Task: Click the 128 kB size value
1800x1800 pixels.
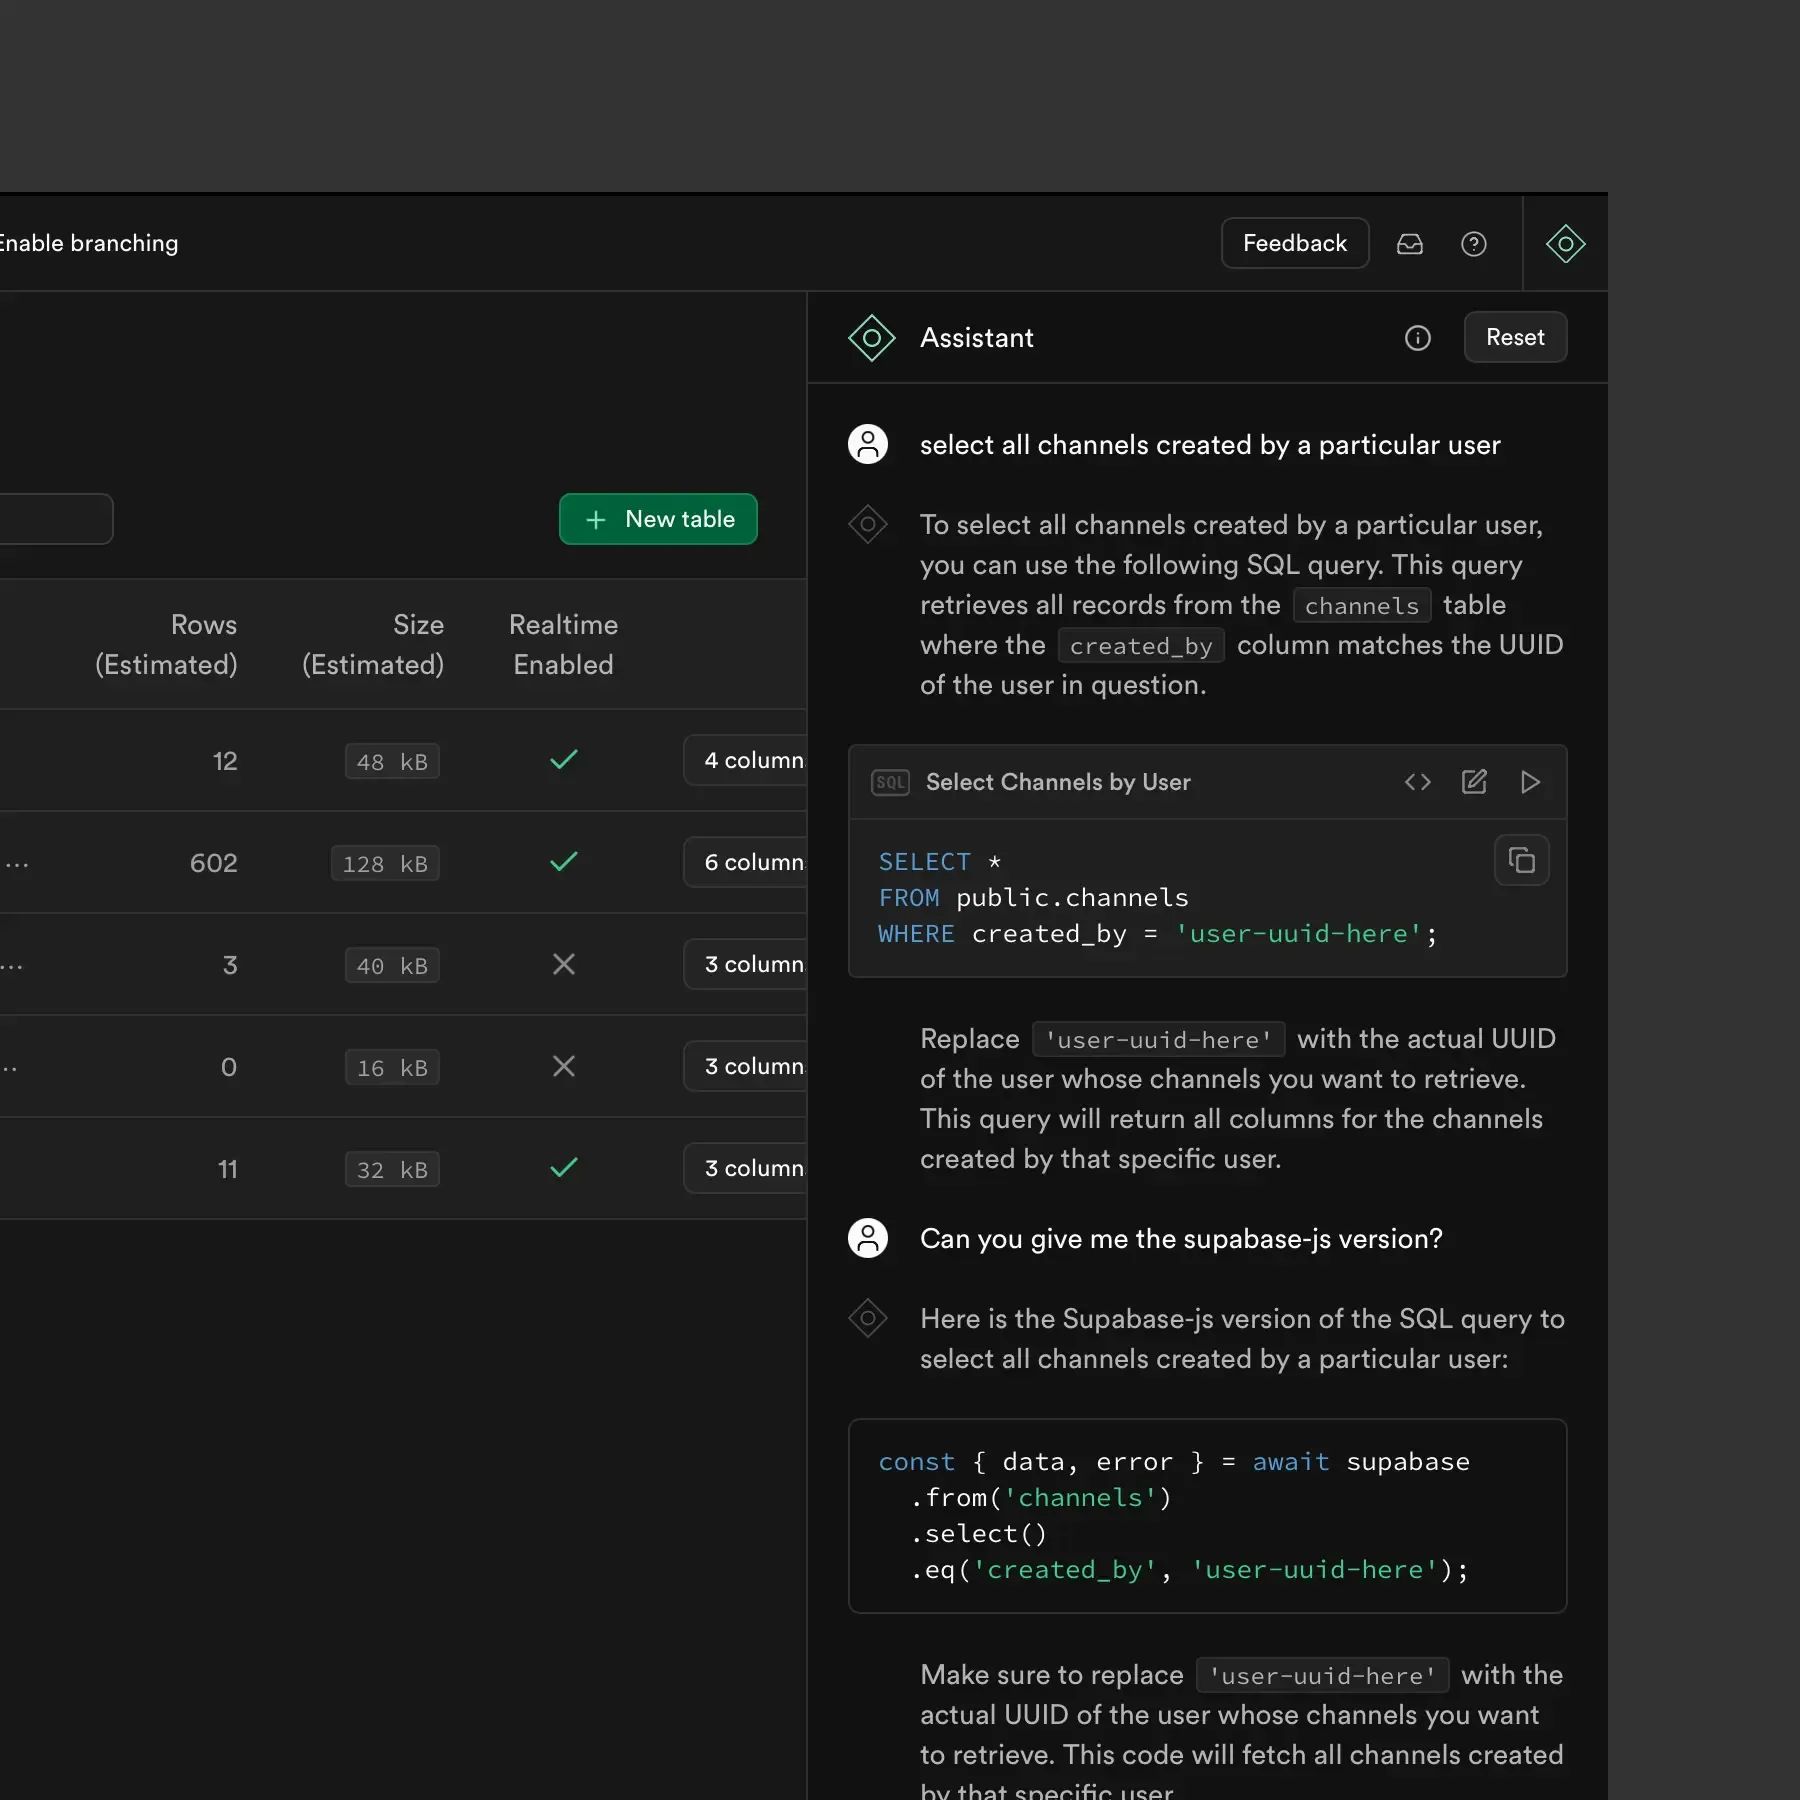Action: [385, 864]
